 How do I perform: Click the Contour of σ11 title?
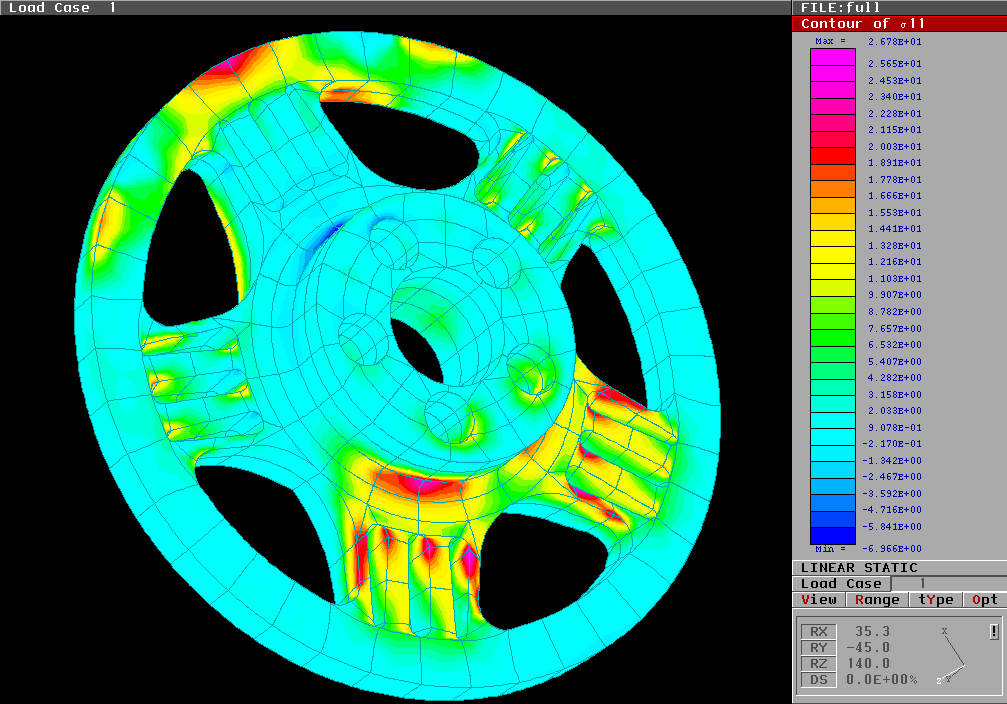coord(863,24)
